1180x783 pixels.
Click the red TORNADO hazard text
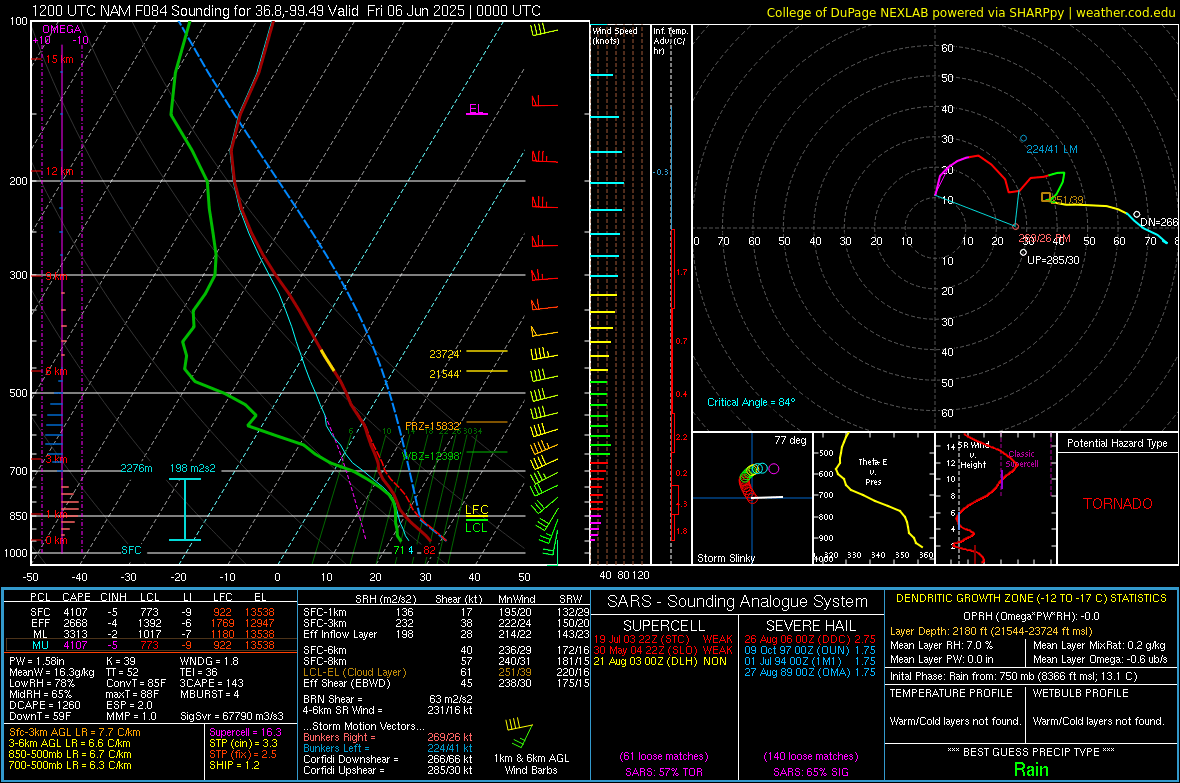tap(1118, 504)
